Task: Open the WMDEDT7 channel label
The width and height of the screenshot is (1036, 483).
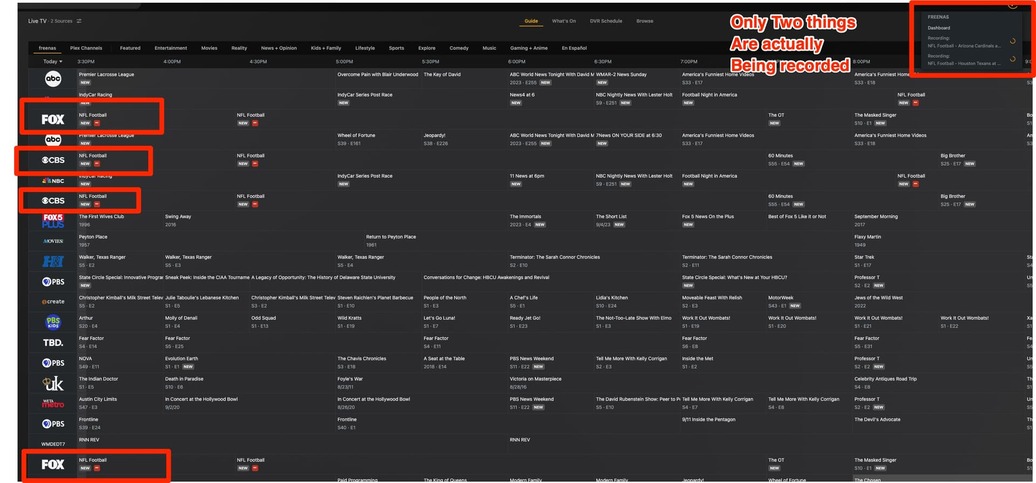Action: 53,444
